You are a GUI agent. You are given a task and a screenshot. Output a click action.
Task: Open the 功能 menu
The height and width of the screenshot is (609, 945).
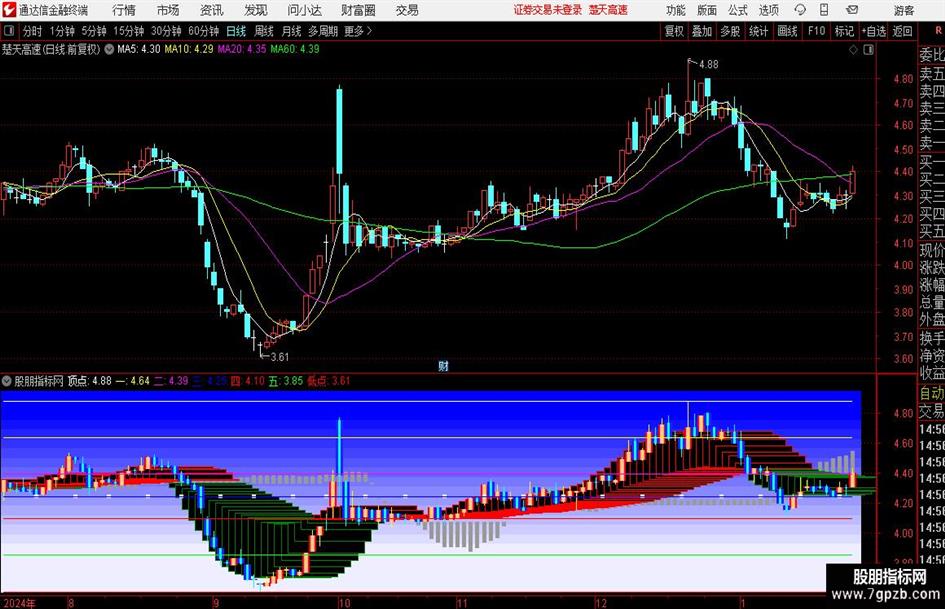[x=676, y=10]
